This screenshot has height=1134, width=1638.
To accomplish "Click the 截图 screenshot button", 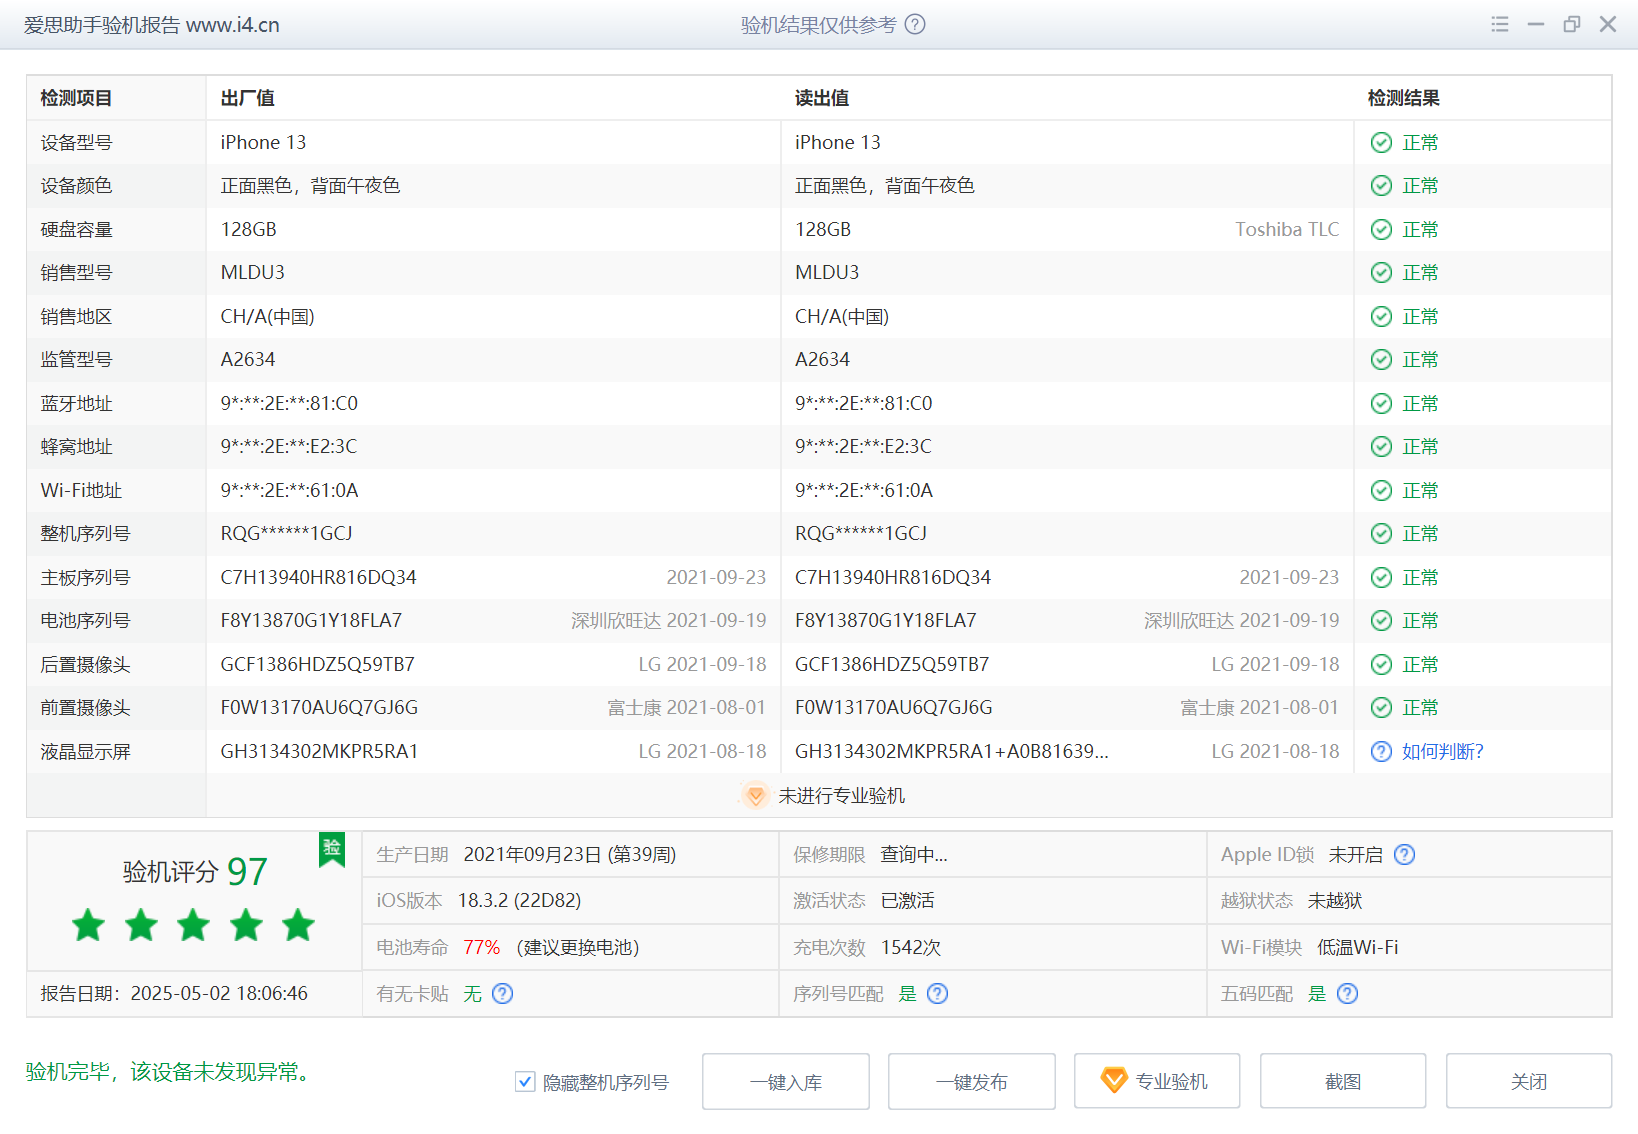I will pos(1343,1081).
